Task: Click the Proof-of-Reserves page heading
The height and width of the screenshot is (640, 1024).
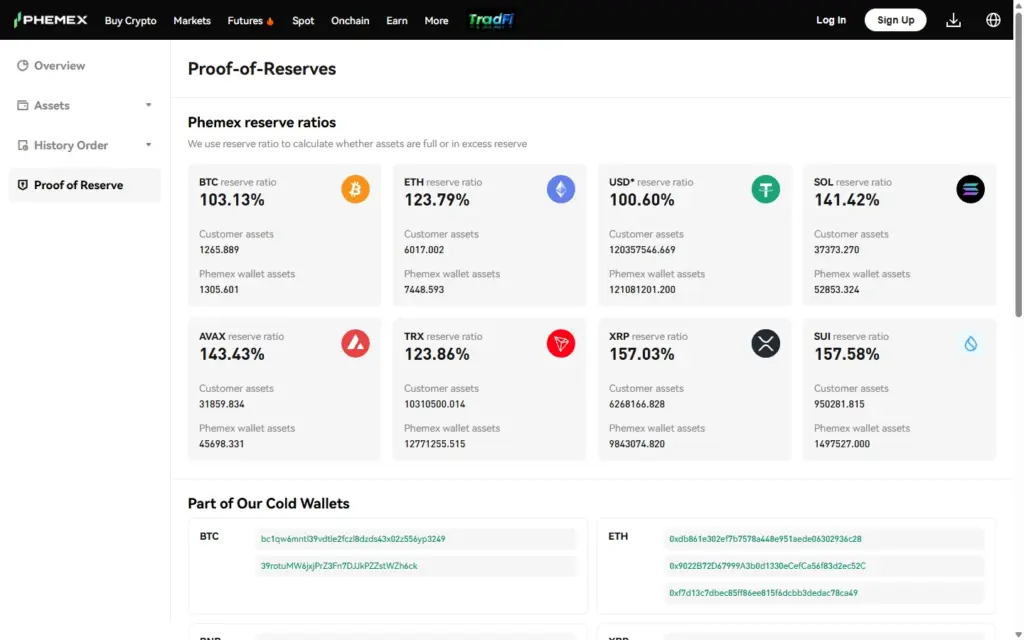Action: [262, 69]
